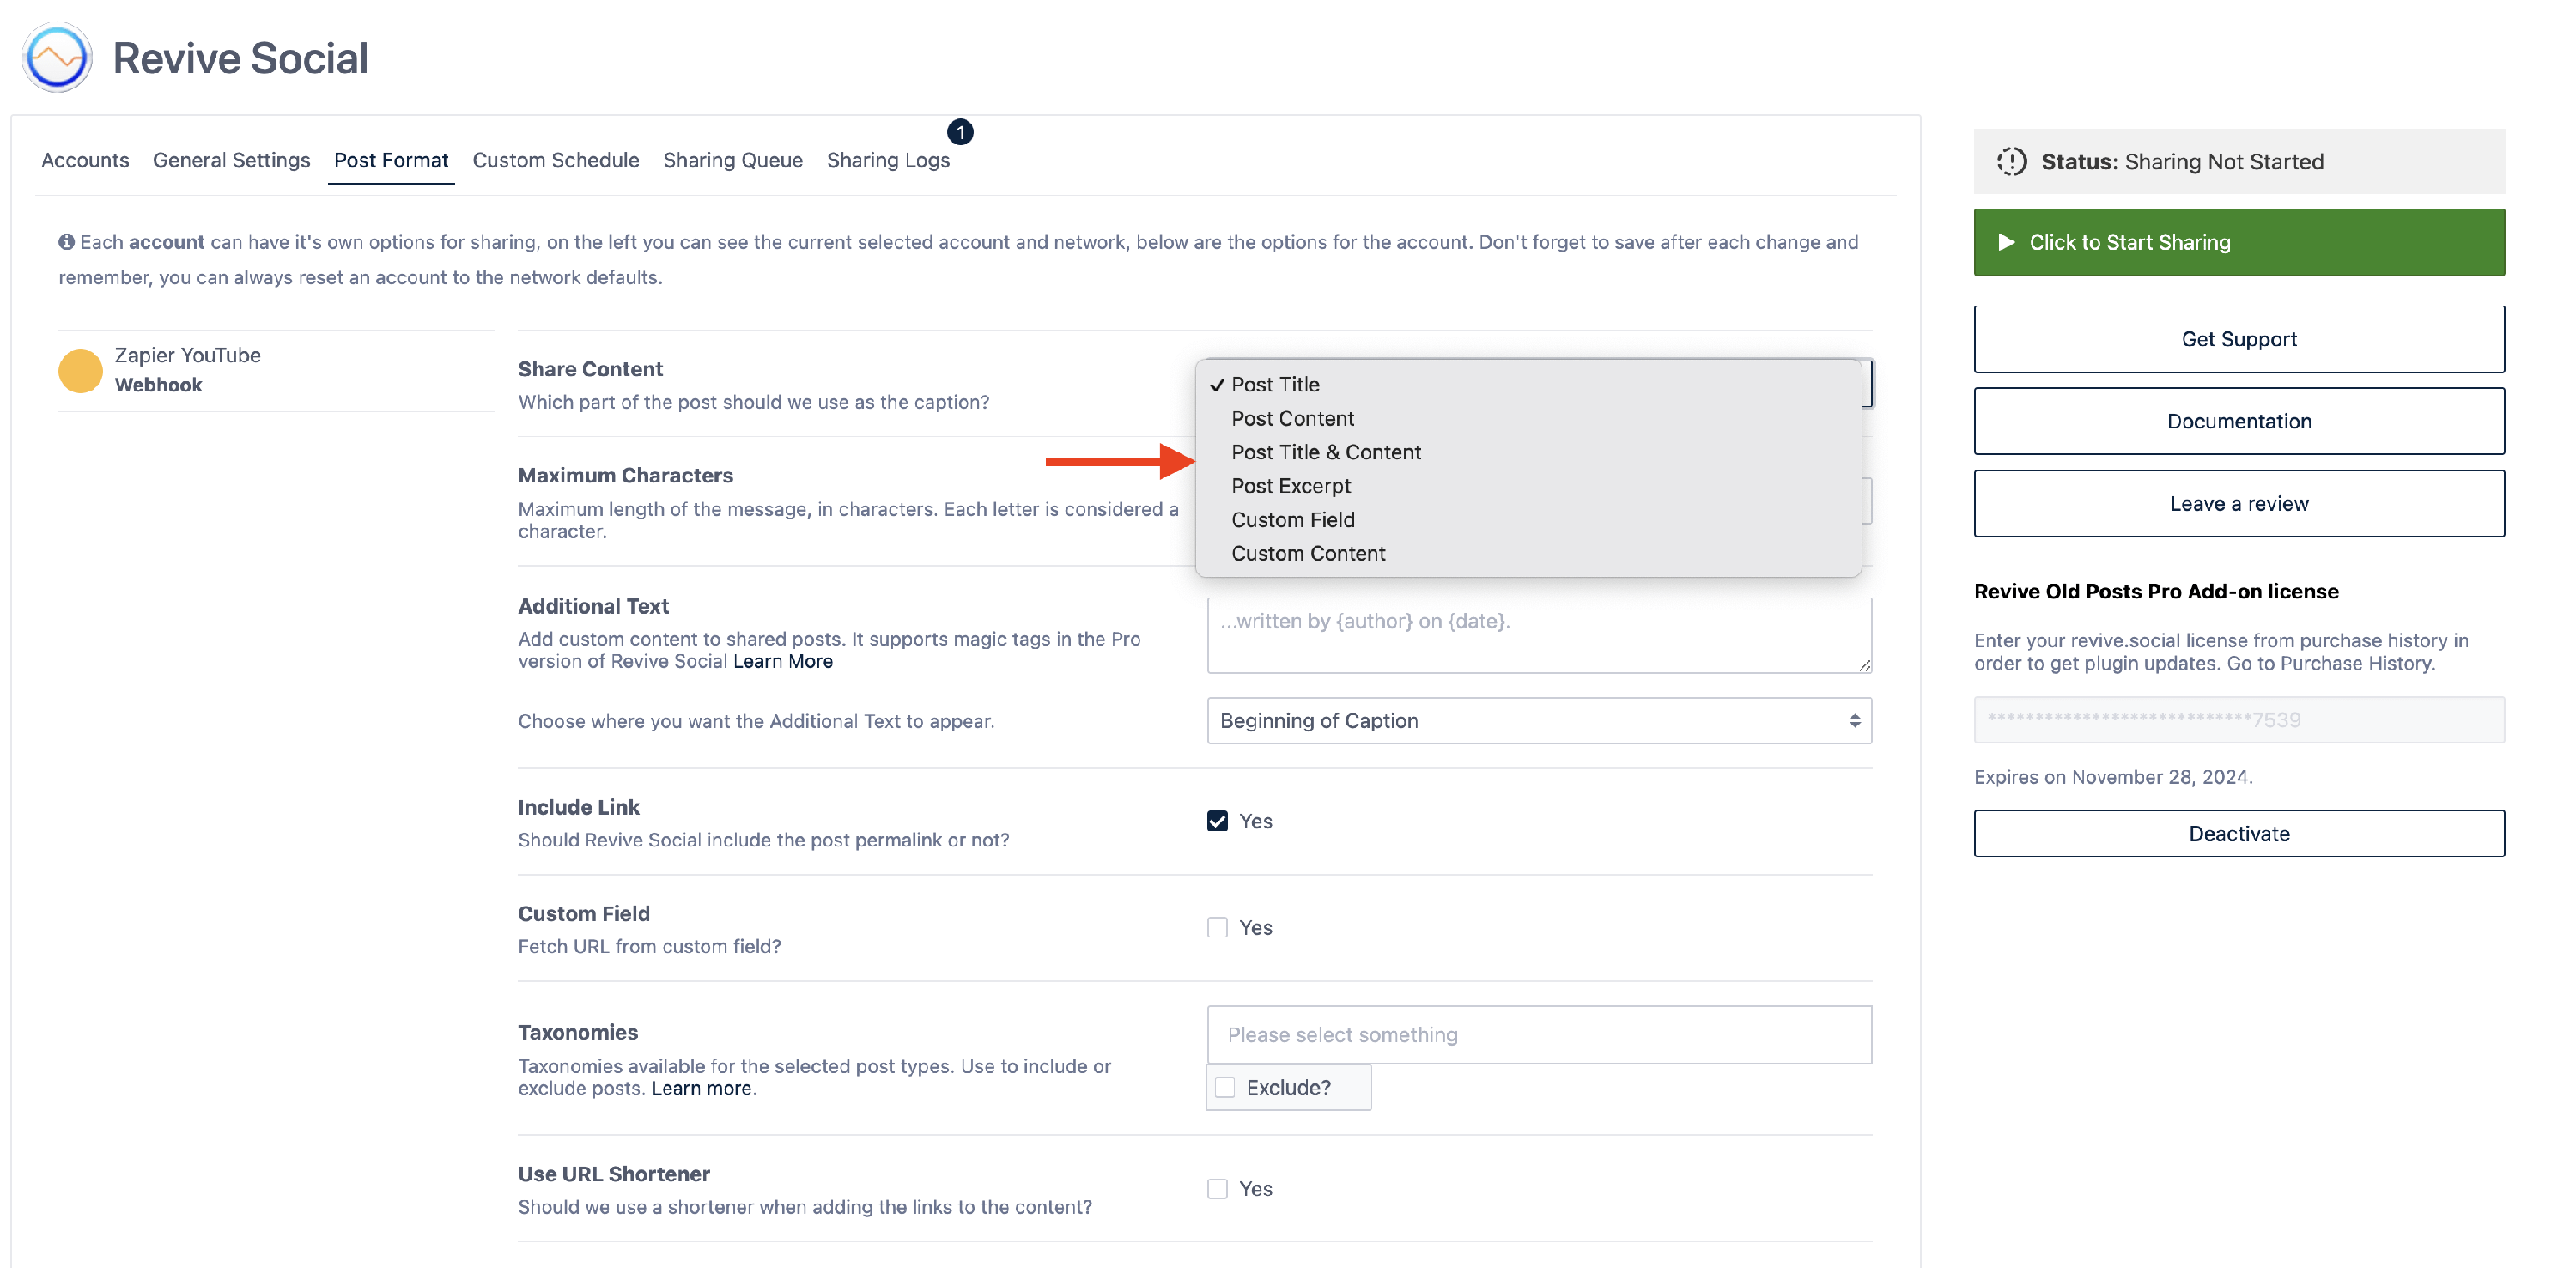Open Learn More link under Additional Text

pyautogui.click(x=782, y=661)
